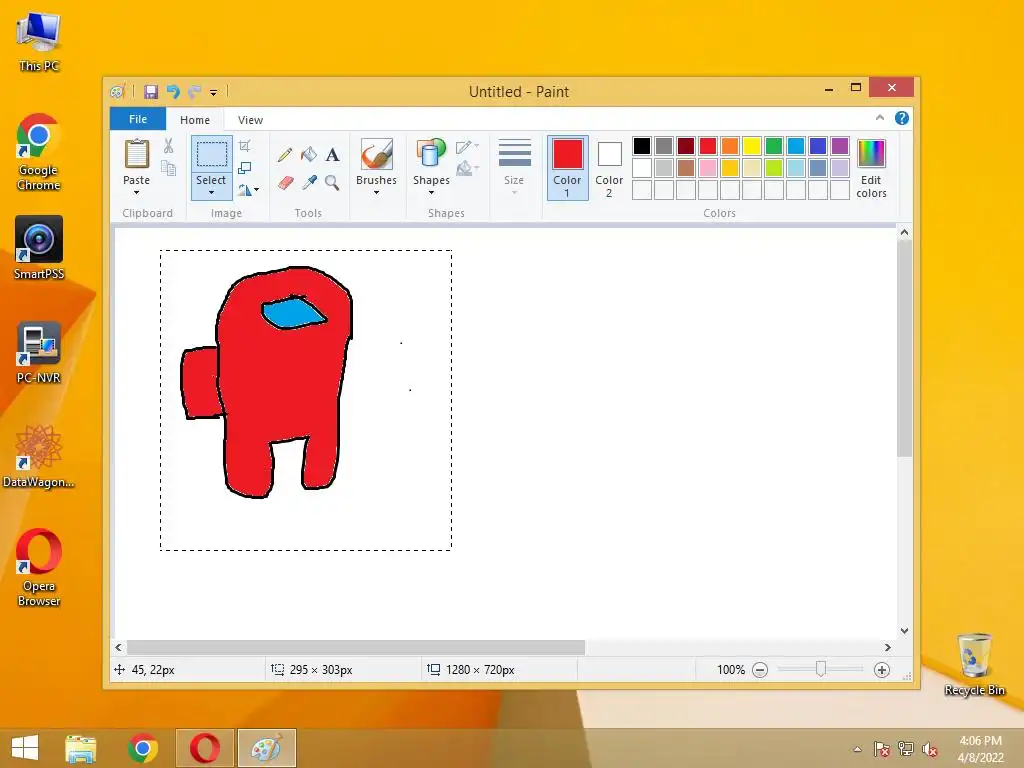This screenshot has width=1024, height=768.
Task: Pick the yellow color swatch
Action: pyautogui.click(x=752, y=146)
